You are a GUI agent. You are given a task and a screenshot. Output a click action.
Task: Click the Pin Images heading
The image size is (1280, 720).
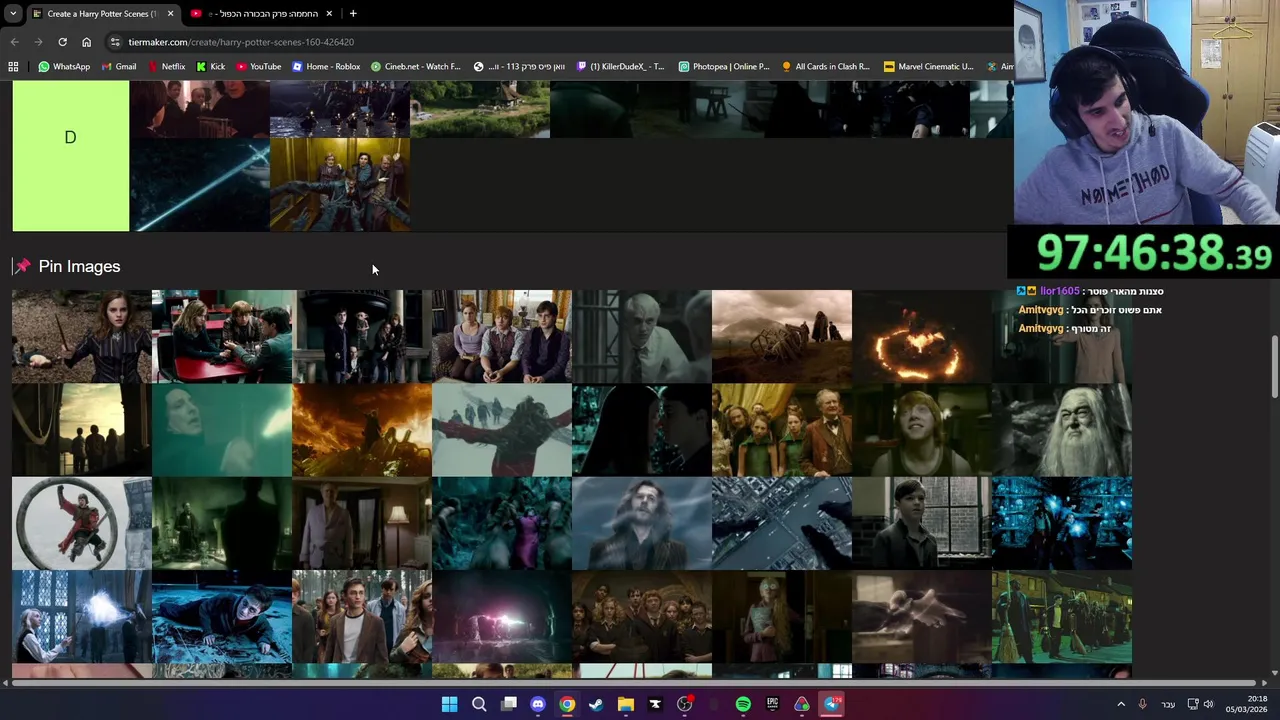[x=79, y=266]
